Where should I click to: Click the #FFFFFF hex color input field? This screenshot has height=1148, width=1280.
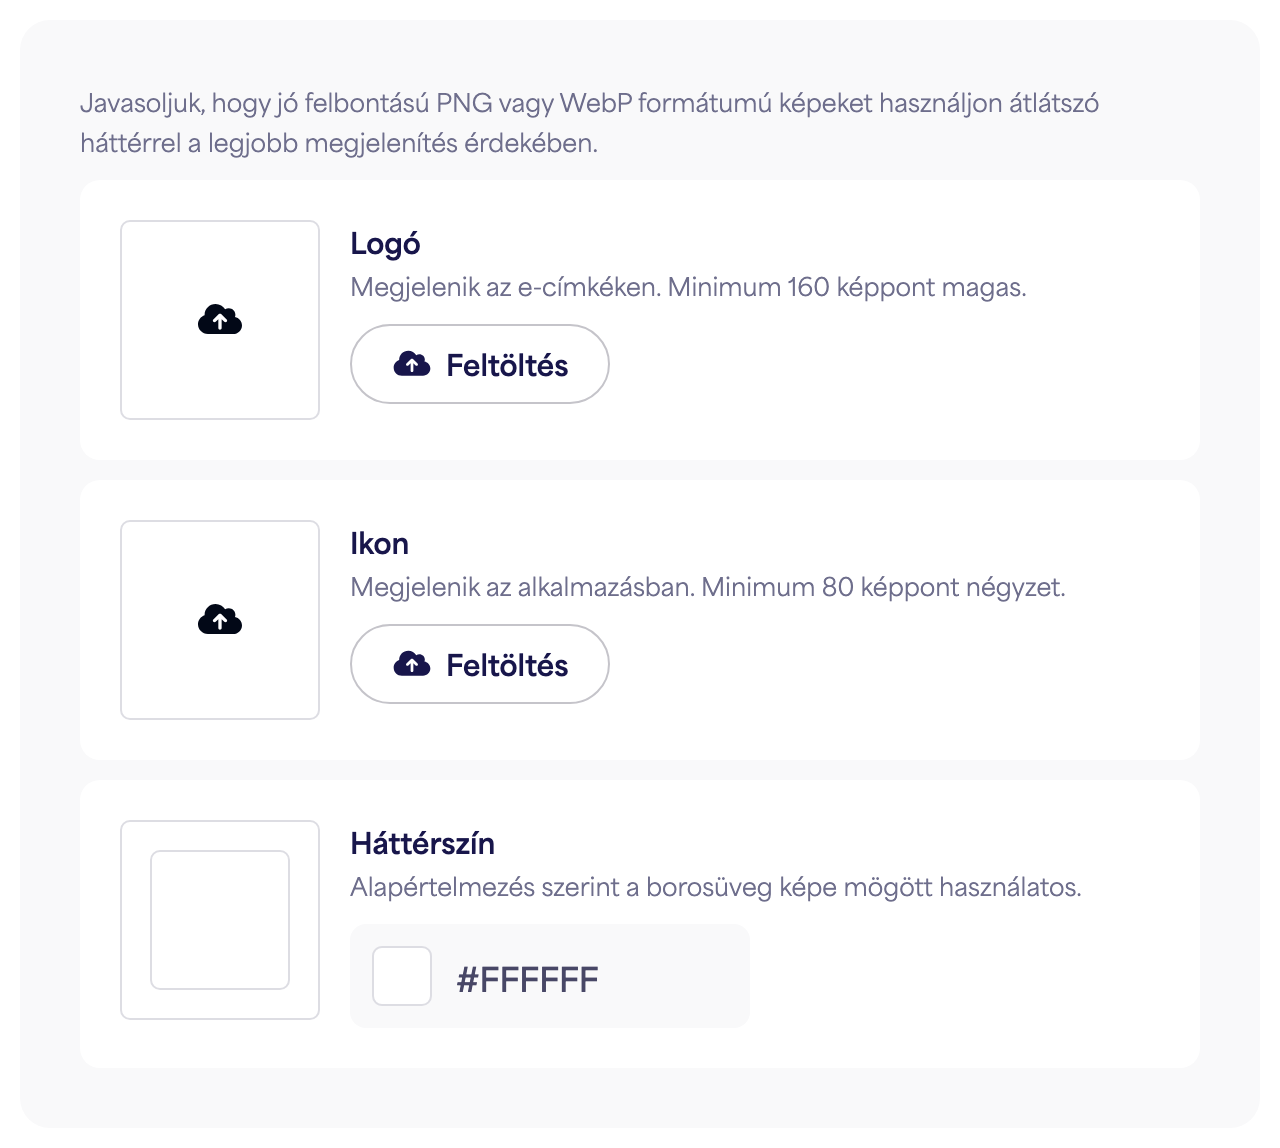point(550,976)
